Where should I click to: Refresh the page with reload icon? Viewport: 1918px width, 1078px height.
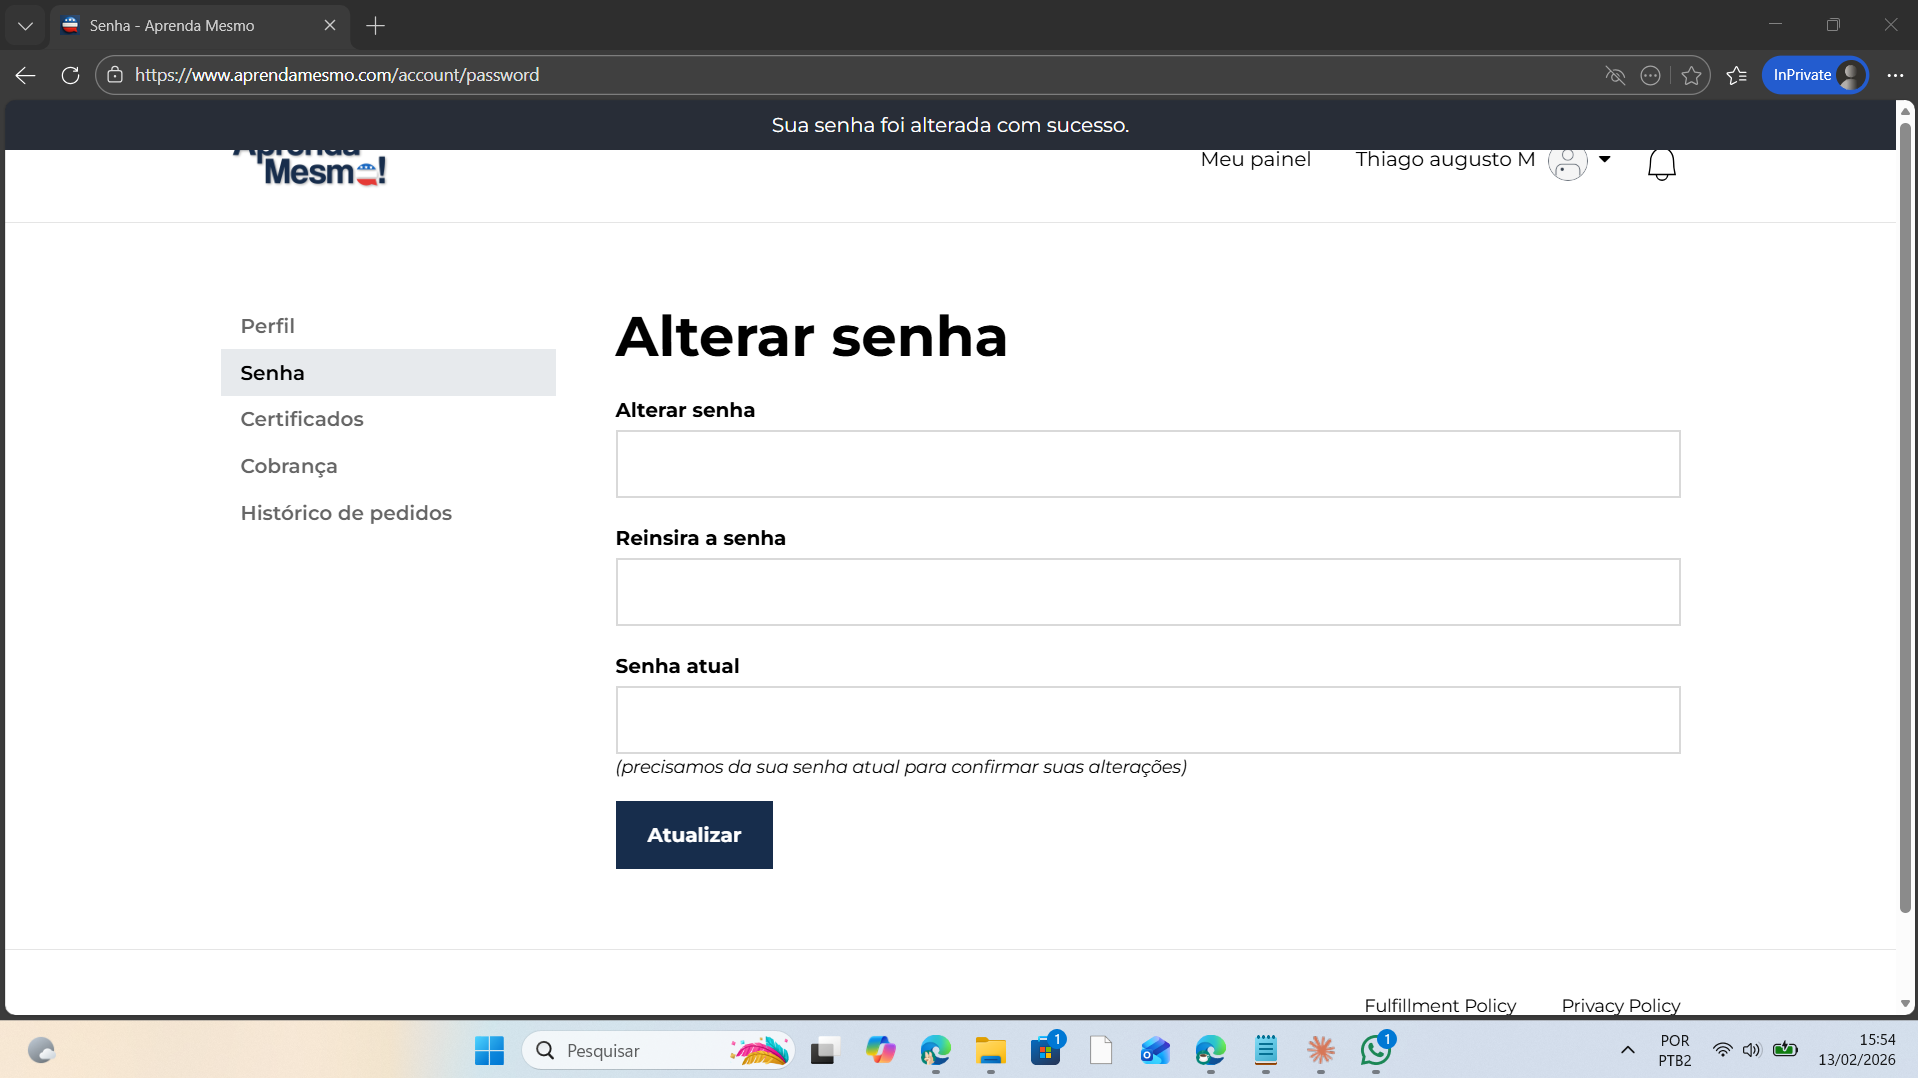(70, 75)
